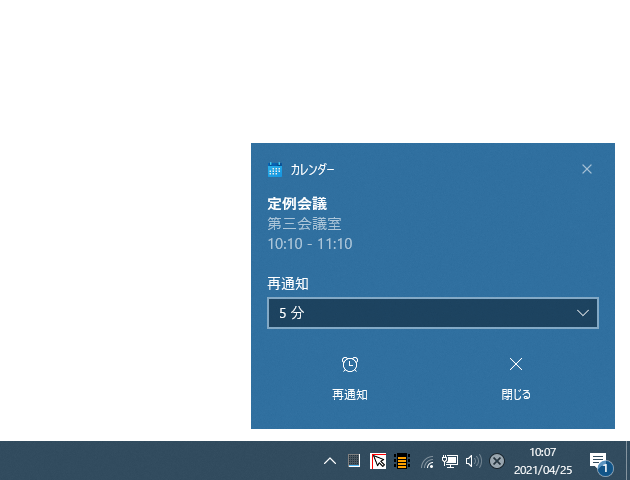Open the wireless network tray icon
The height and width of the screenshot is (480, 630).
tap(427, 462)
